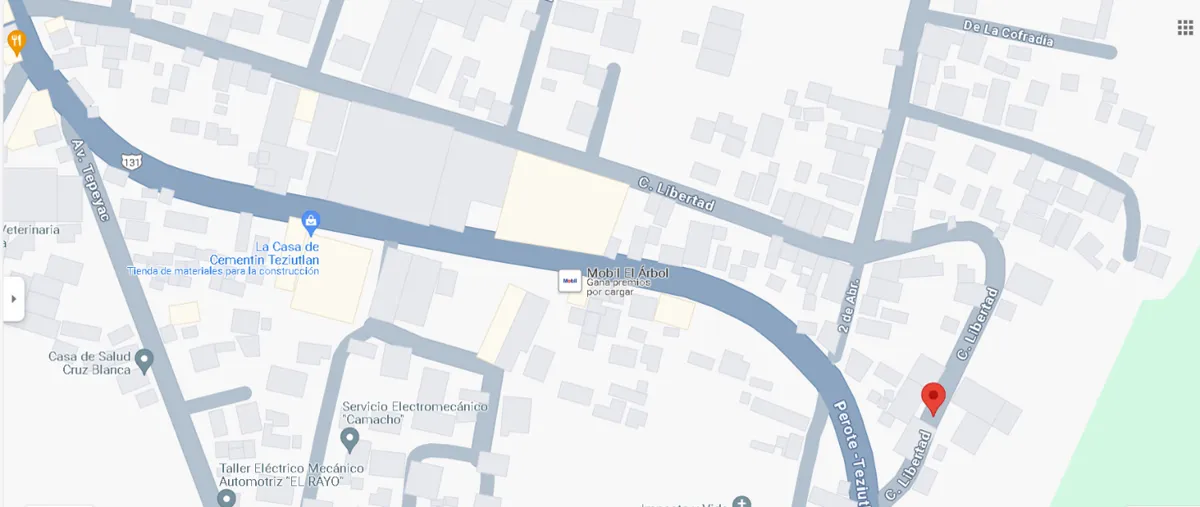1200x507 pixels.
Task: Click the route 131 highway shield
Action: pos(132,160)
